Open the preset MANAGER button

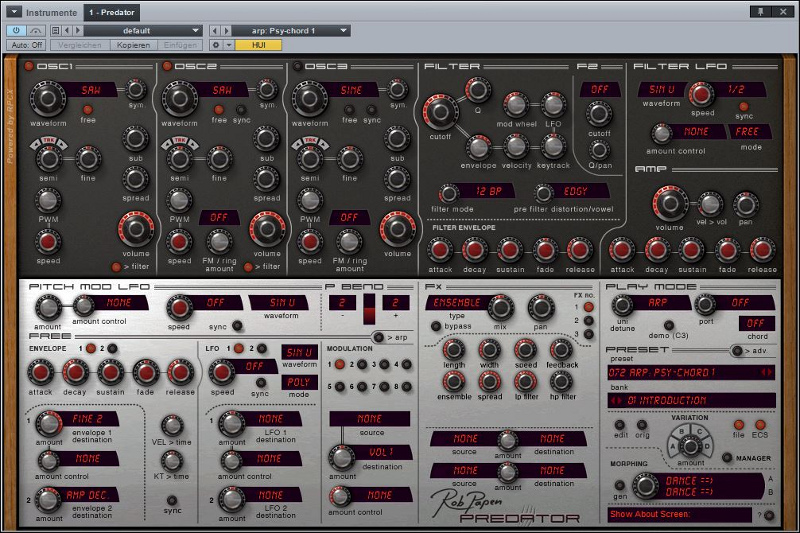coord(727,458)
